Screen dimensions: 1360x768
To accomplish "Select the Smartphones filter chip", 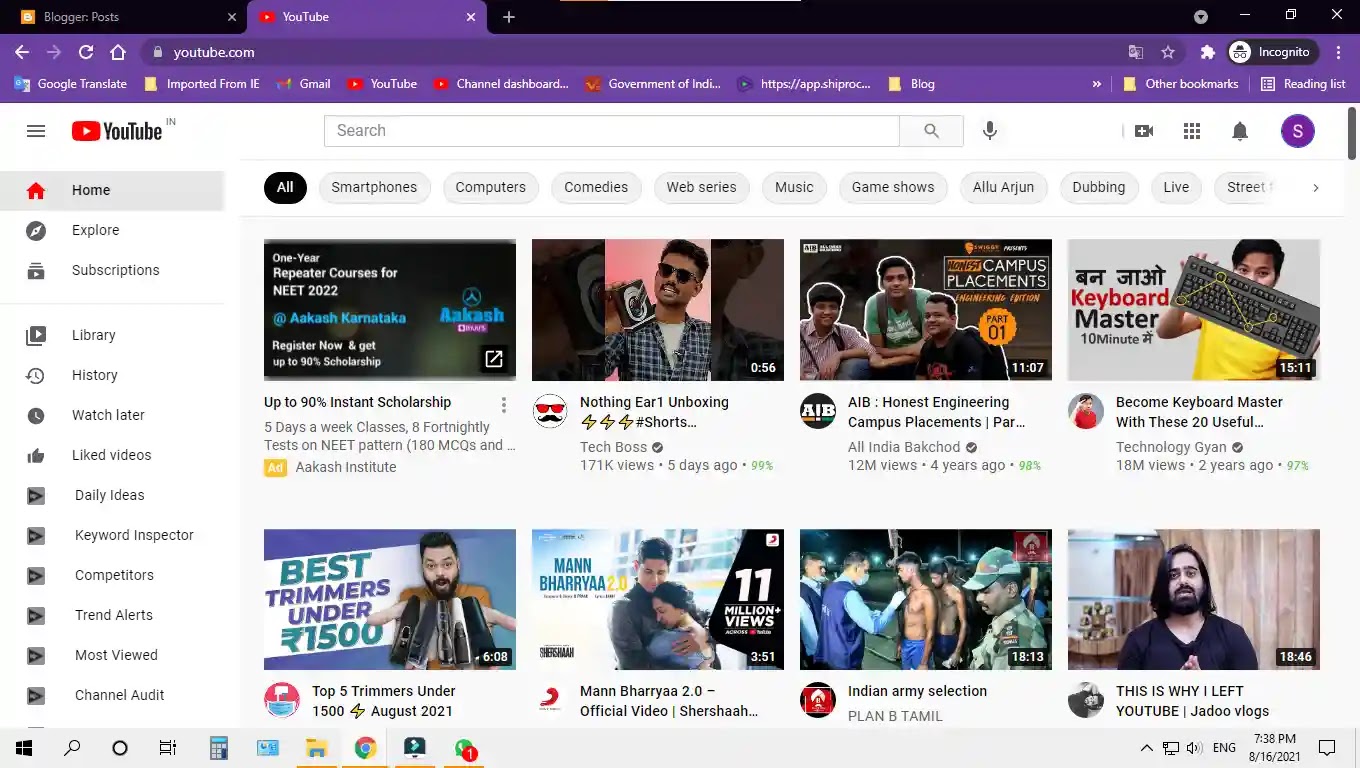I will (374, 187).
